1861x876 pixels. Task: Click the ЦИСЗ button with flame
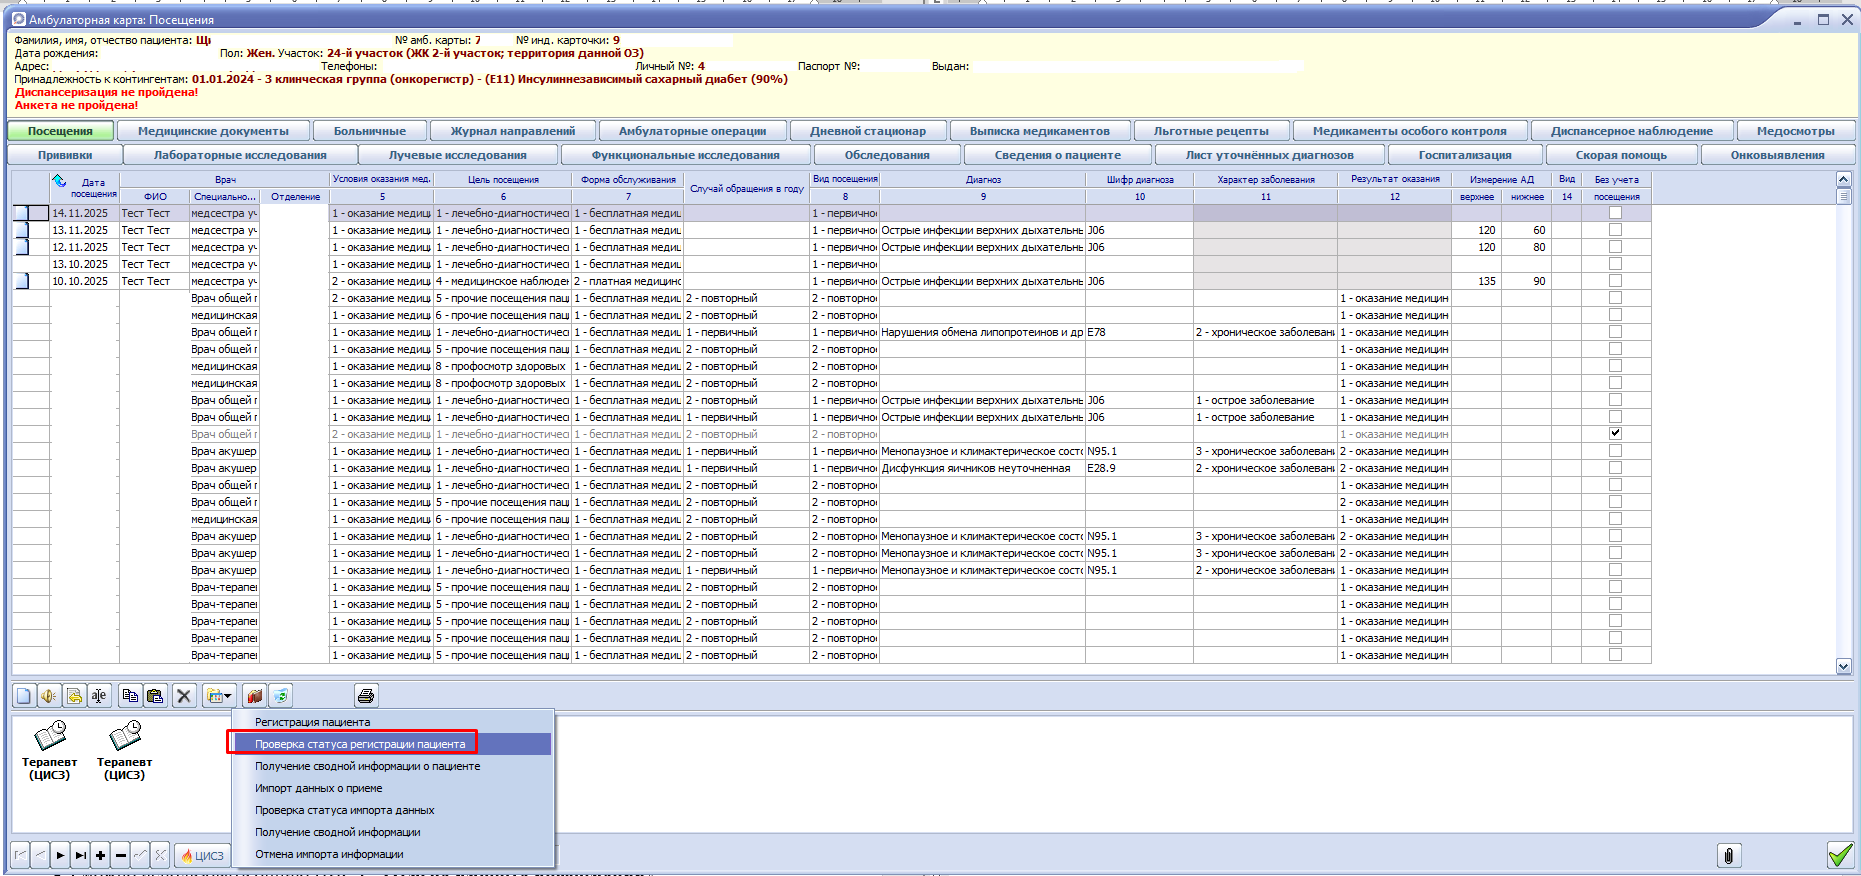tap(202, 856)
